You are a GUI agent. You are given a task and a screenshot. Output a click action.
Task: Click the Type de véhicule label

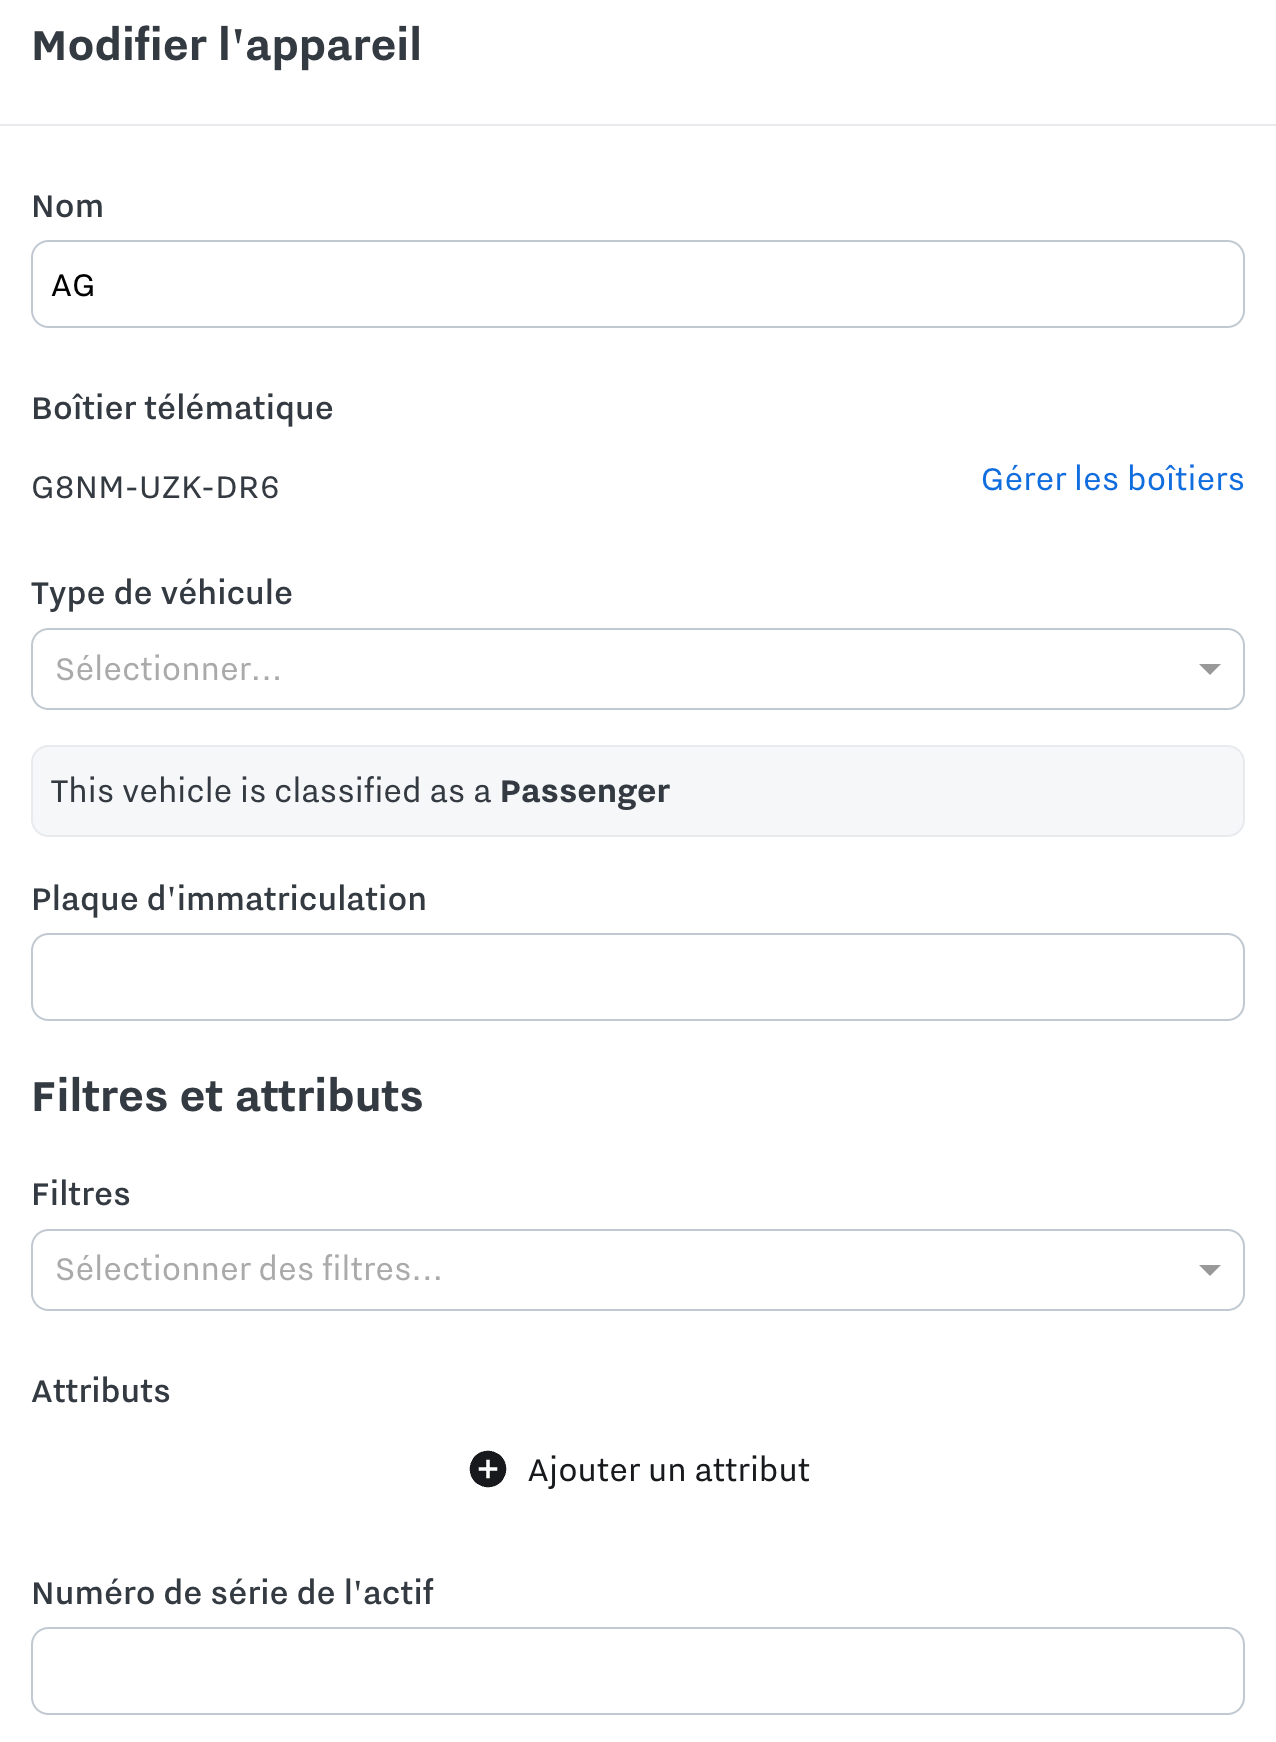(162, 593)
